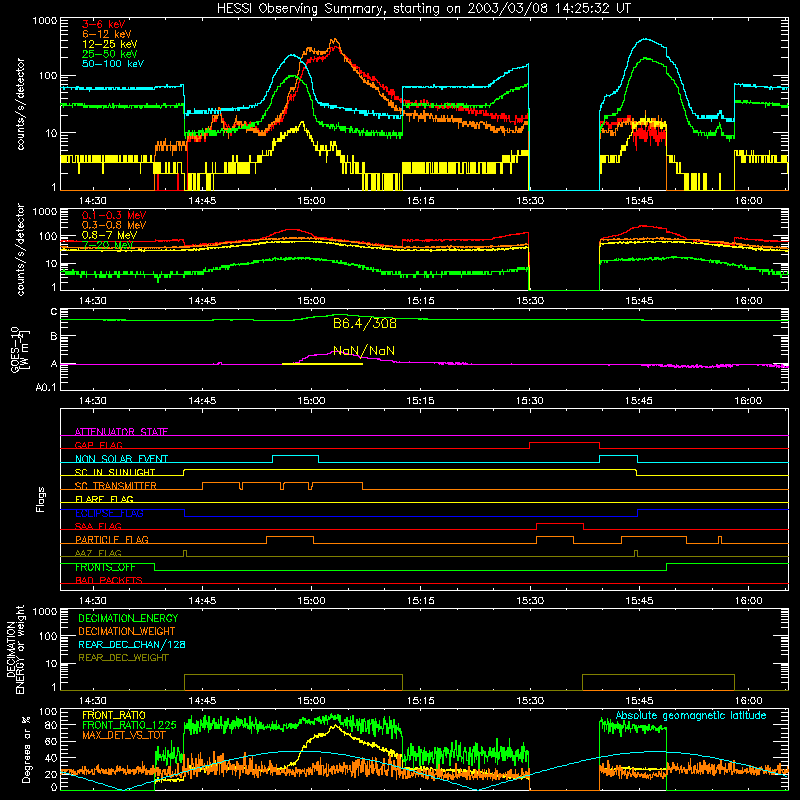Click the 7-20 MeV legend label
Image resolution: width=800 pixels, height=800 pixels.
(x=108, y=244)
